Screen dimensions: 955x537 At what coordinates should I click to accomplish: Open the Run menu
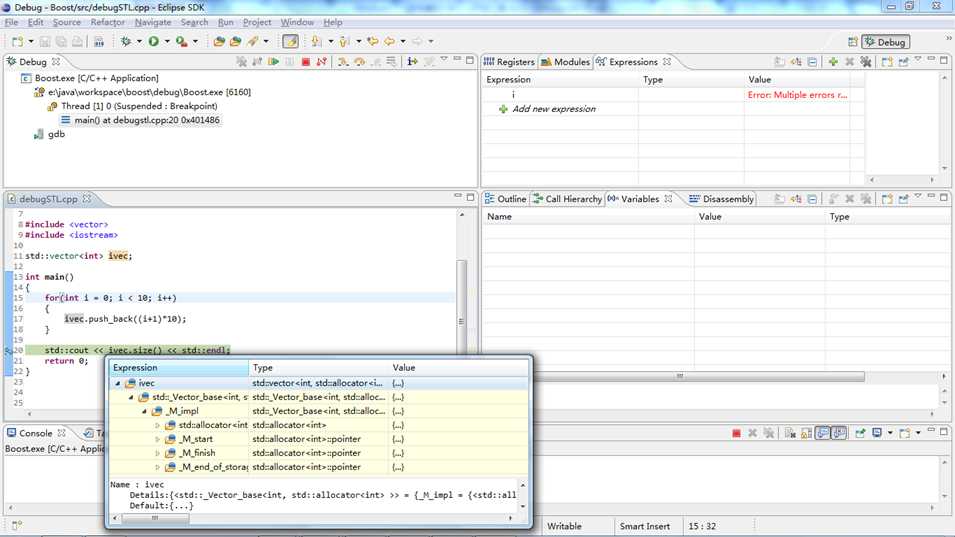point(225,22)
